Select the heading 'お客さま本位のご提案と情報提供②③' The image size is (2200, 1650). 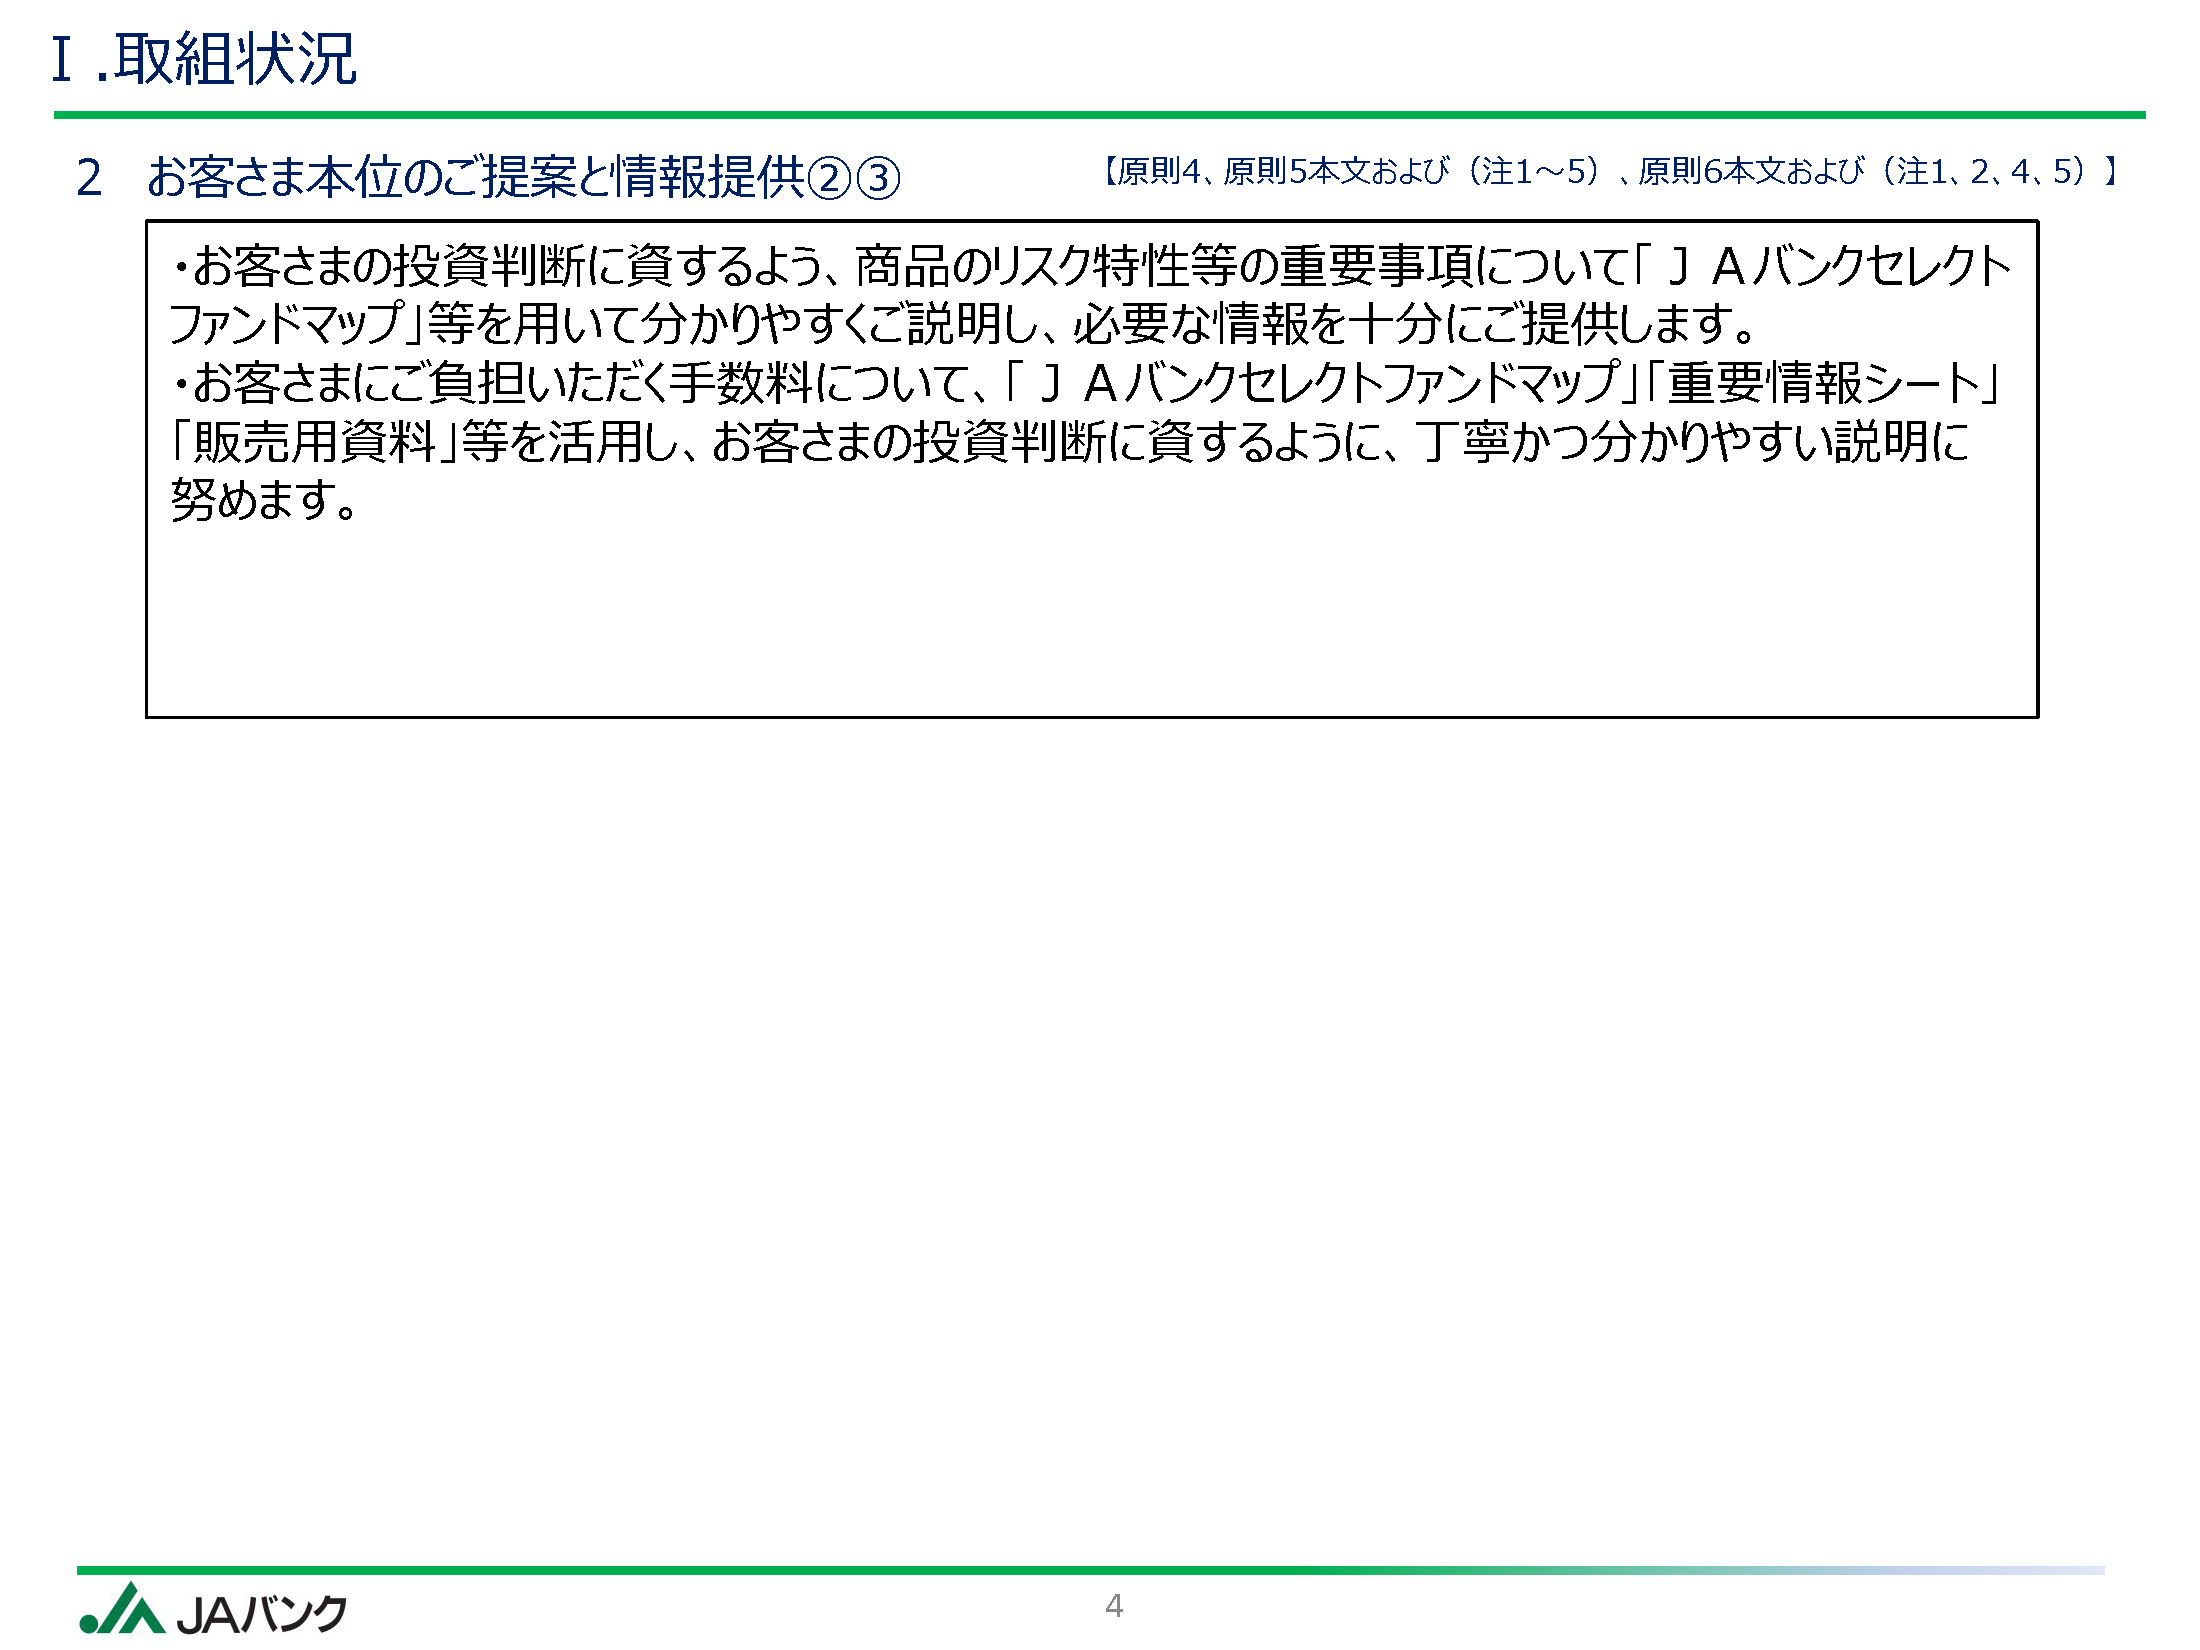click(523, 177)
